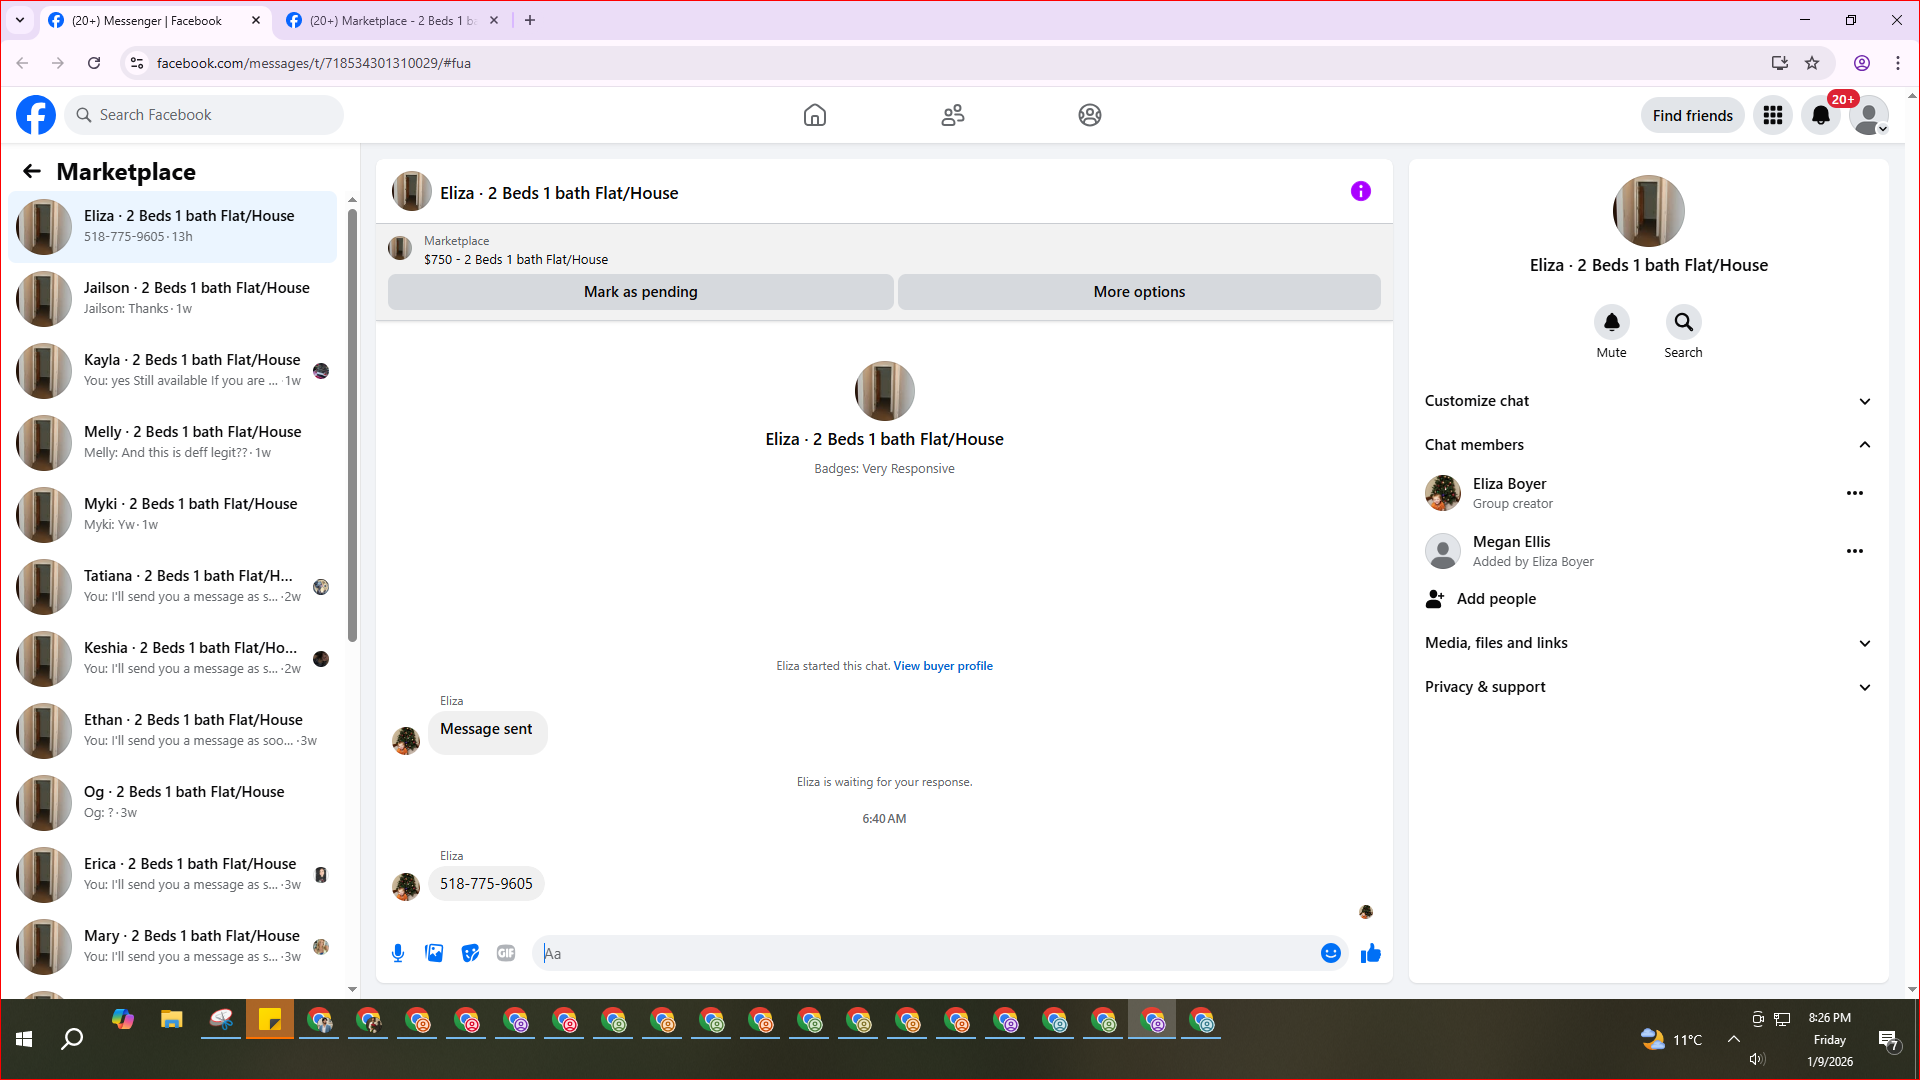
Task: Search in conversation with magnifier icon
Action: click(x=1683, y=323)
